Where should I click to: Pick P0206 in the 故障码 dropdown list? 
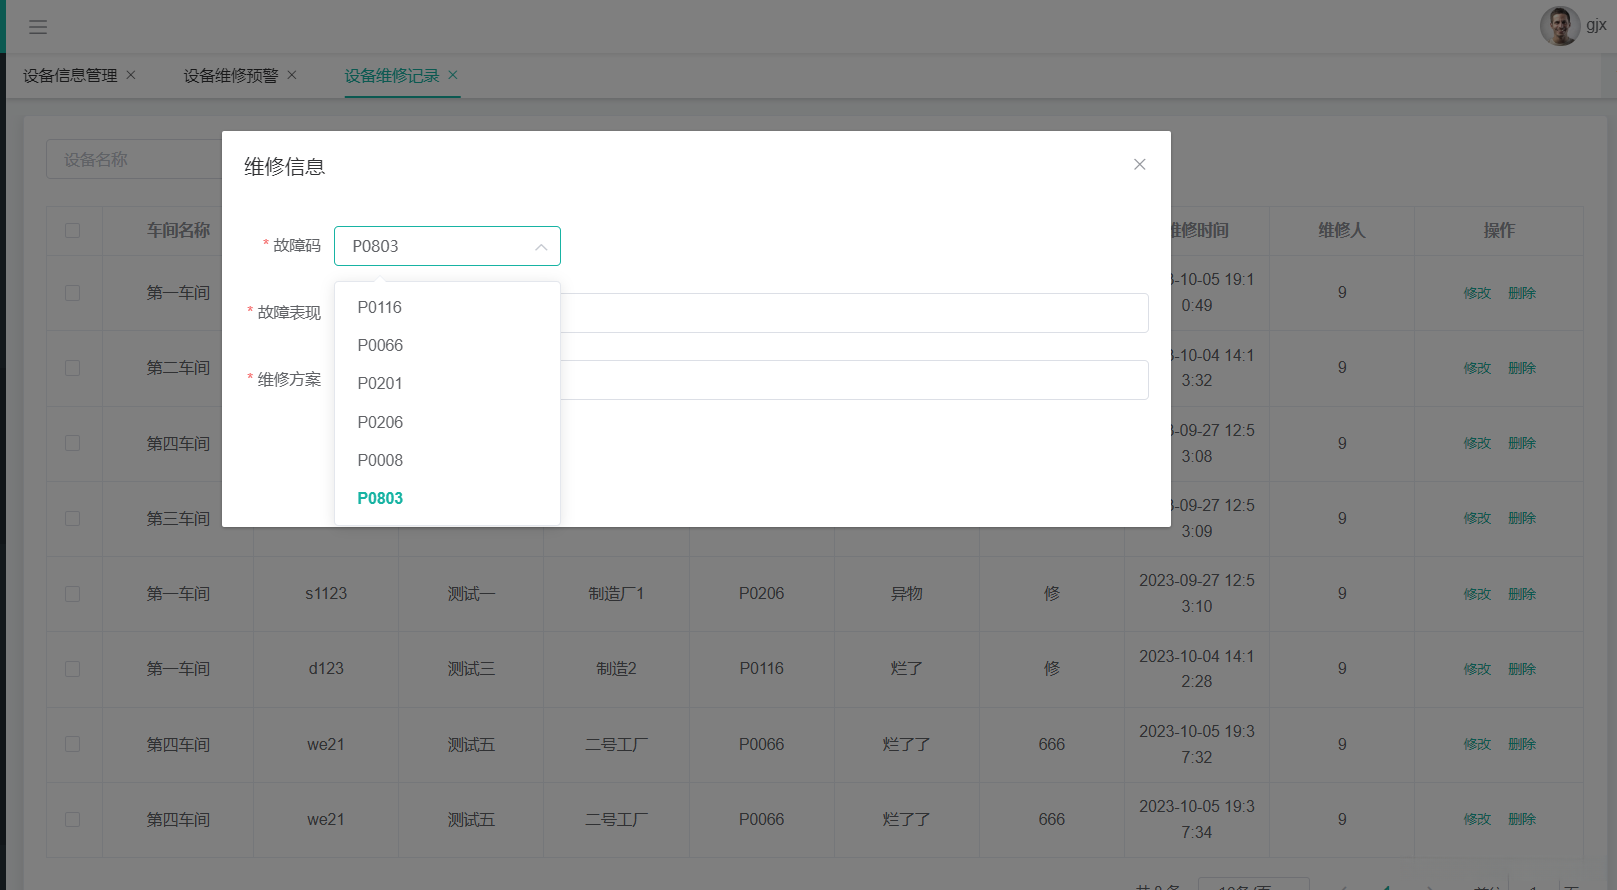click(447, 422)
